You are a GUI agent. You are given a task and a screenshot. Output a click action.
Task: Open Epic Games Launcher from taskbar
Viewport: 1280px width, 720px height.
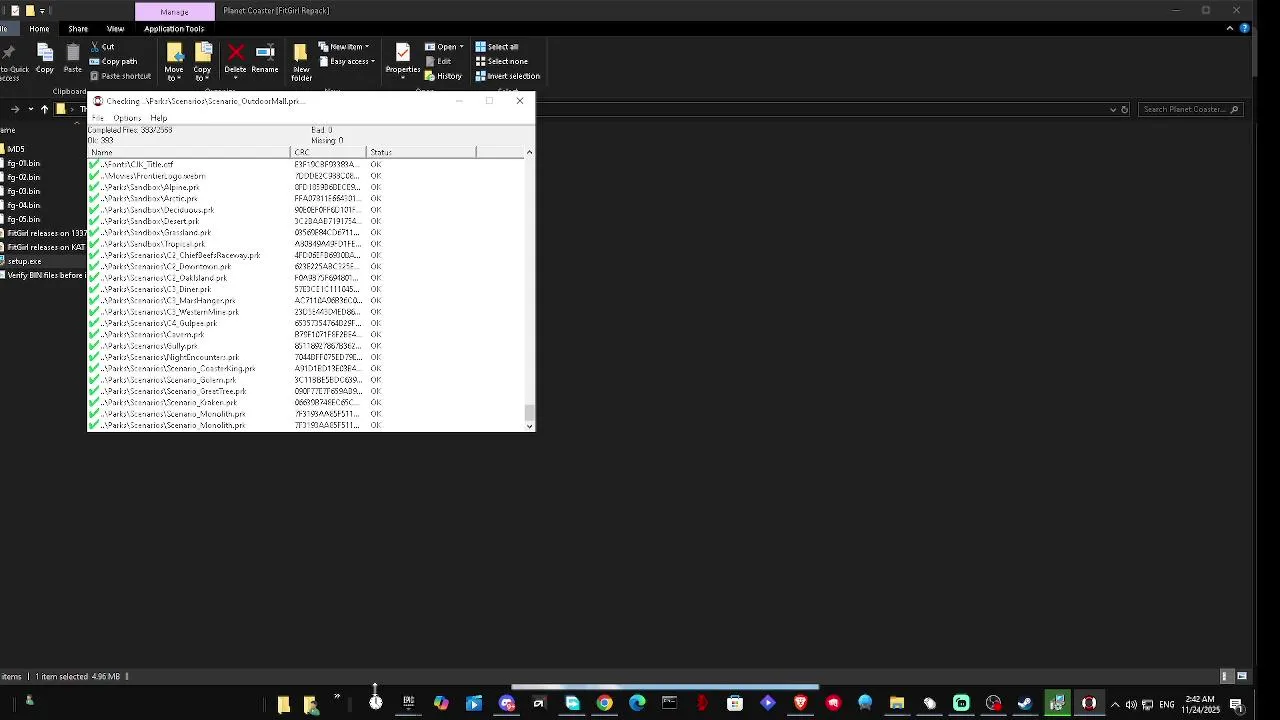click(408, 703)
